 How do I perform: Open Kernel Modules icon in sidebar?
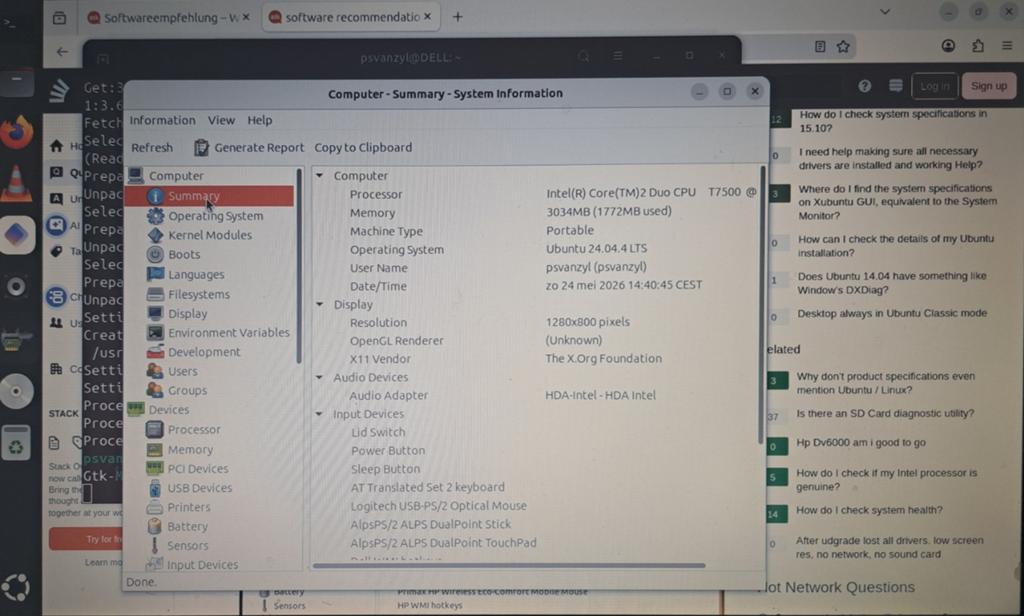point(155,235)
